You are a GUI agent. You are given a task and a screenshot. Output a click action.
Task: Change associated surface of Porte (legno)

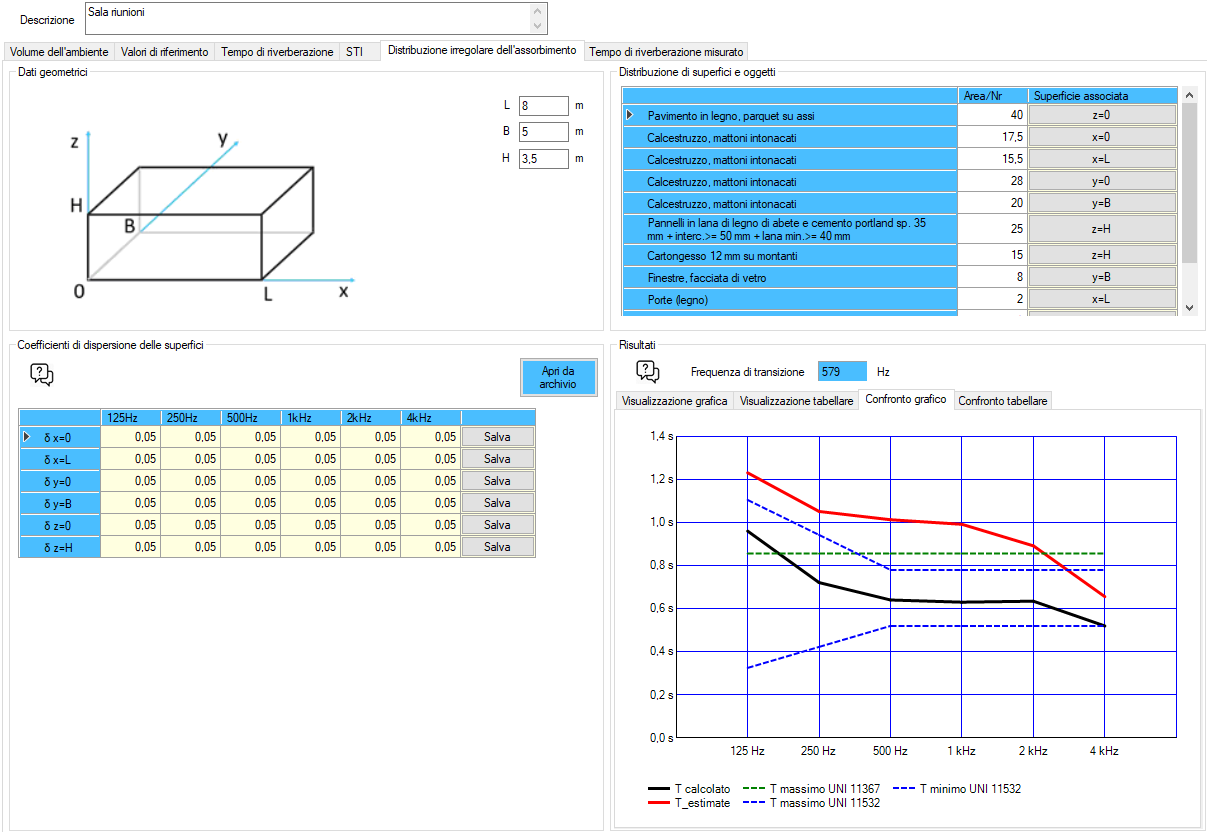tap(1101, 299)
